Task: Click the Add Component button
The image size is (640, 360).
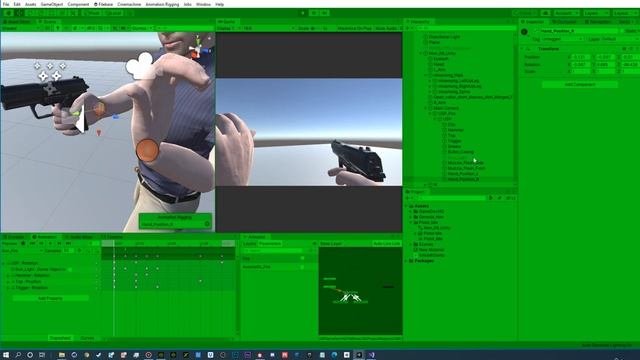Action: [x=580, y=84]
